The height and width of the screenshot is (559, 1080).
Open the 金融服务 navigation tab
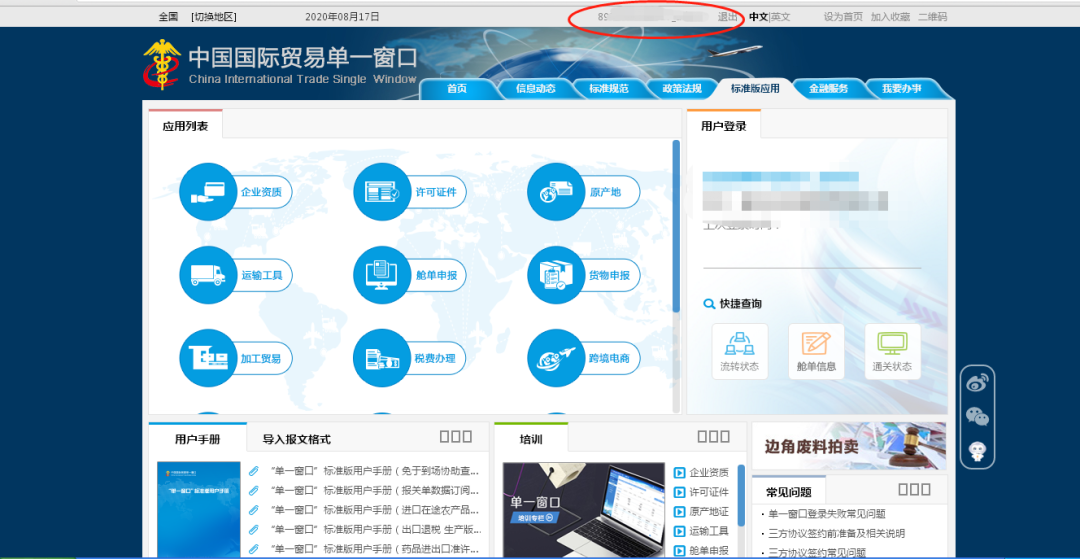pyautogui.click(x=828, y=89)
